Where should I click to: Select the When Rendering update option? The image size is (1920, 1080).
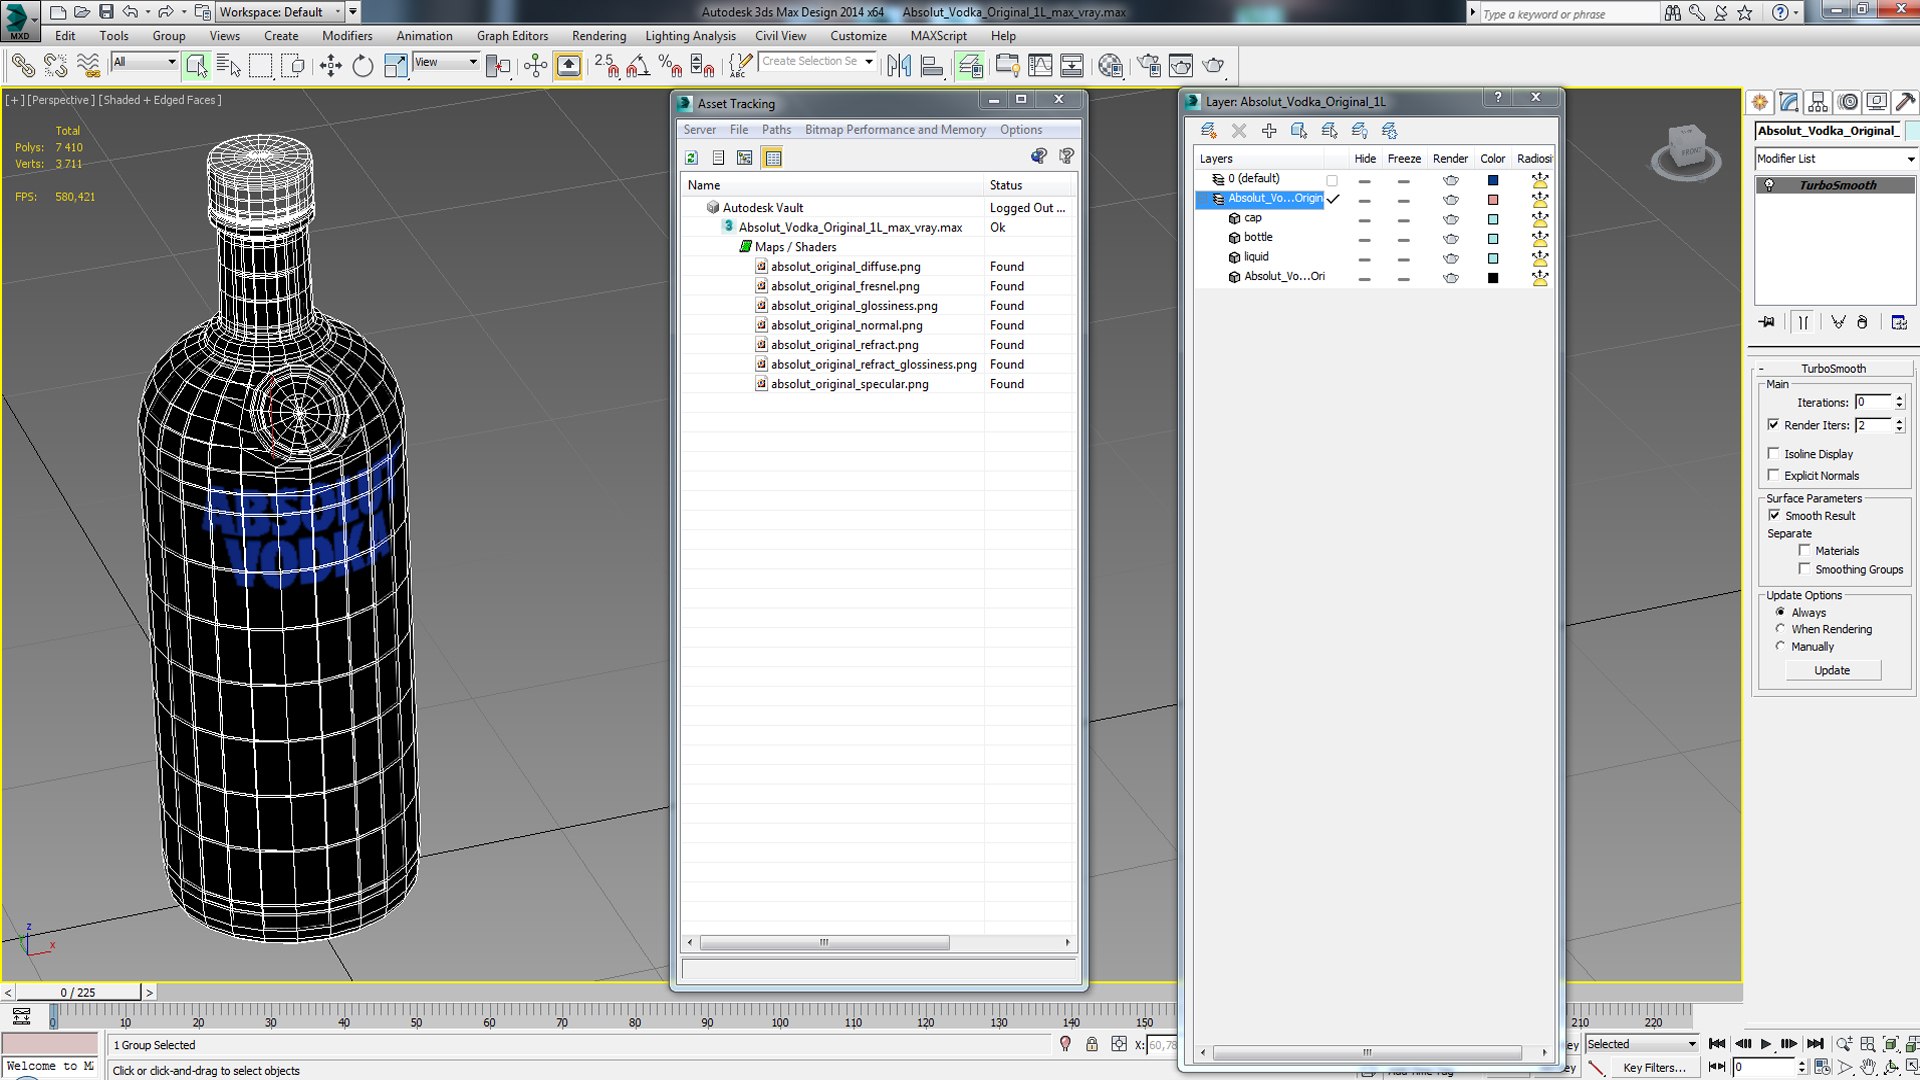pos(1780,629)
